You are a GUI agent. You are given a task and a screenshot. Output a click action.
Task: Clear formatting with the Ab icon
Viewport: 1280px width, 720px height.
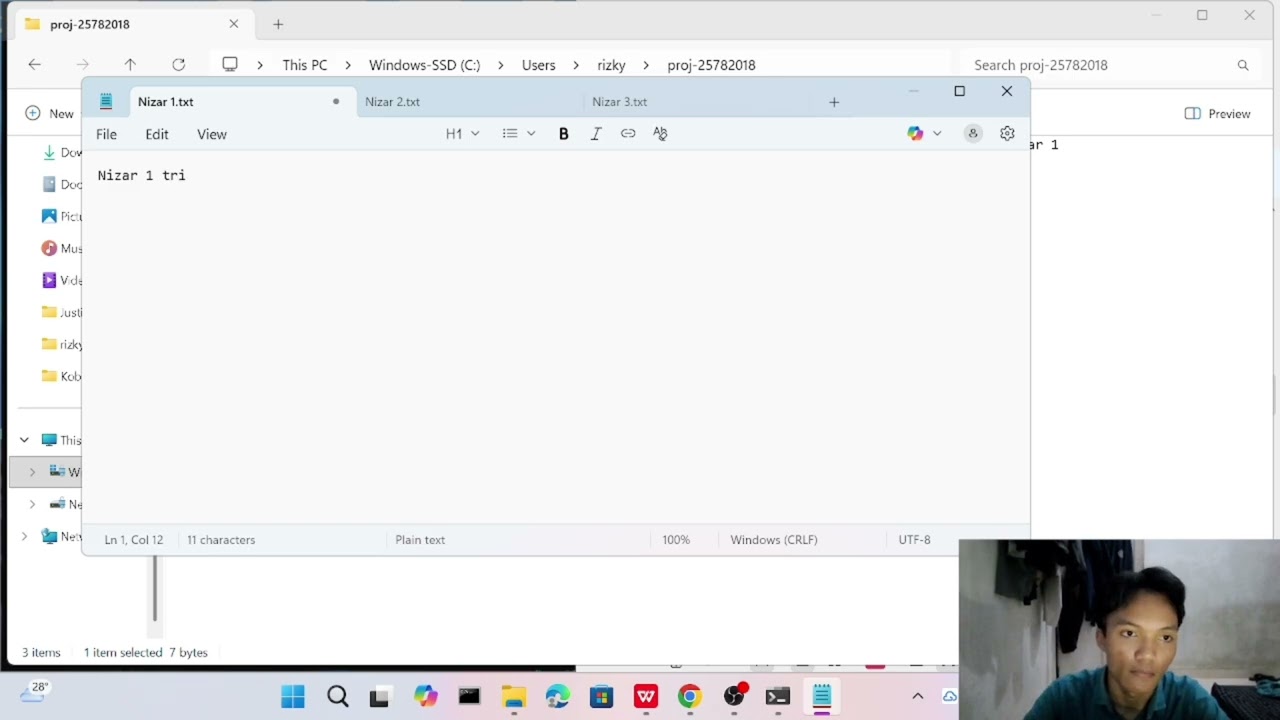pos(660,134)
